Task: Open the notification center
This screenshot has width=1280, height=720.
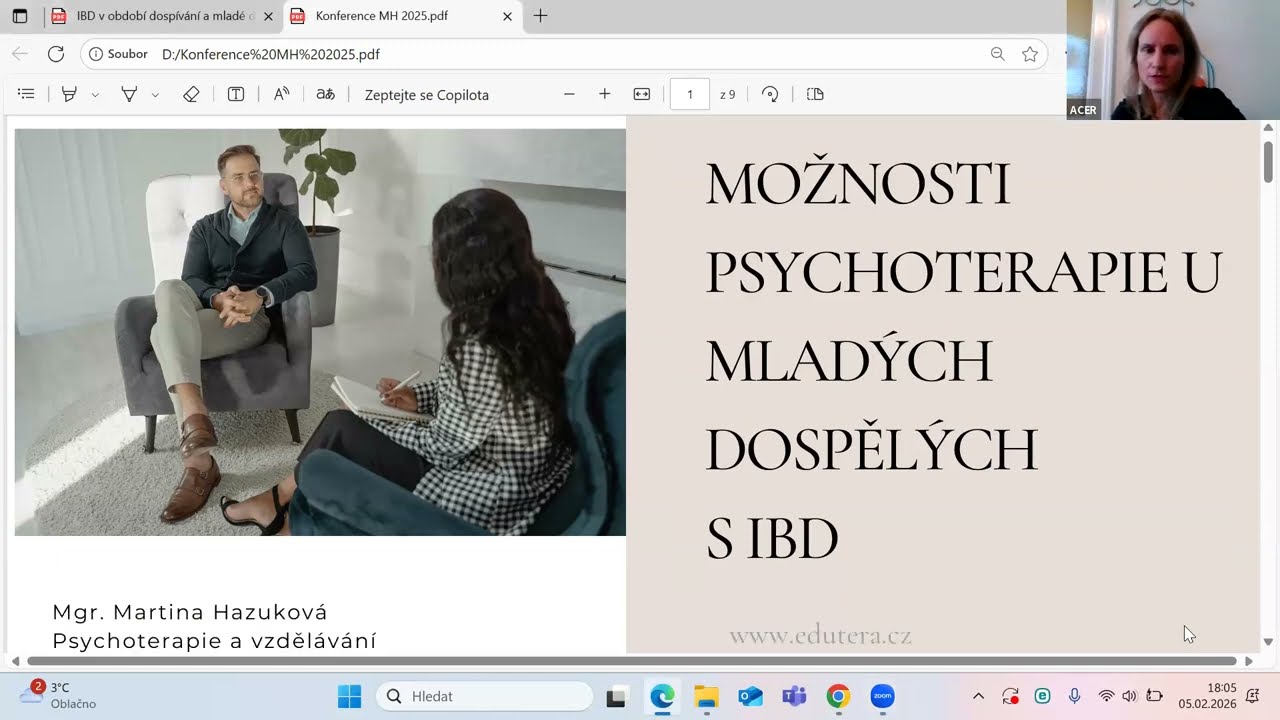Action: tap(1252, 697)
